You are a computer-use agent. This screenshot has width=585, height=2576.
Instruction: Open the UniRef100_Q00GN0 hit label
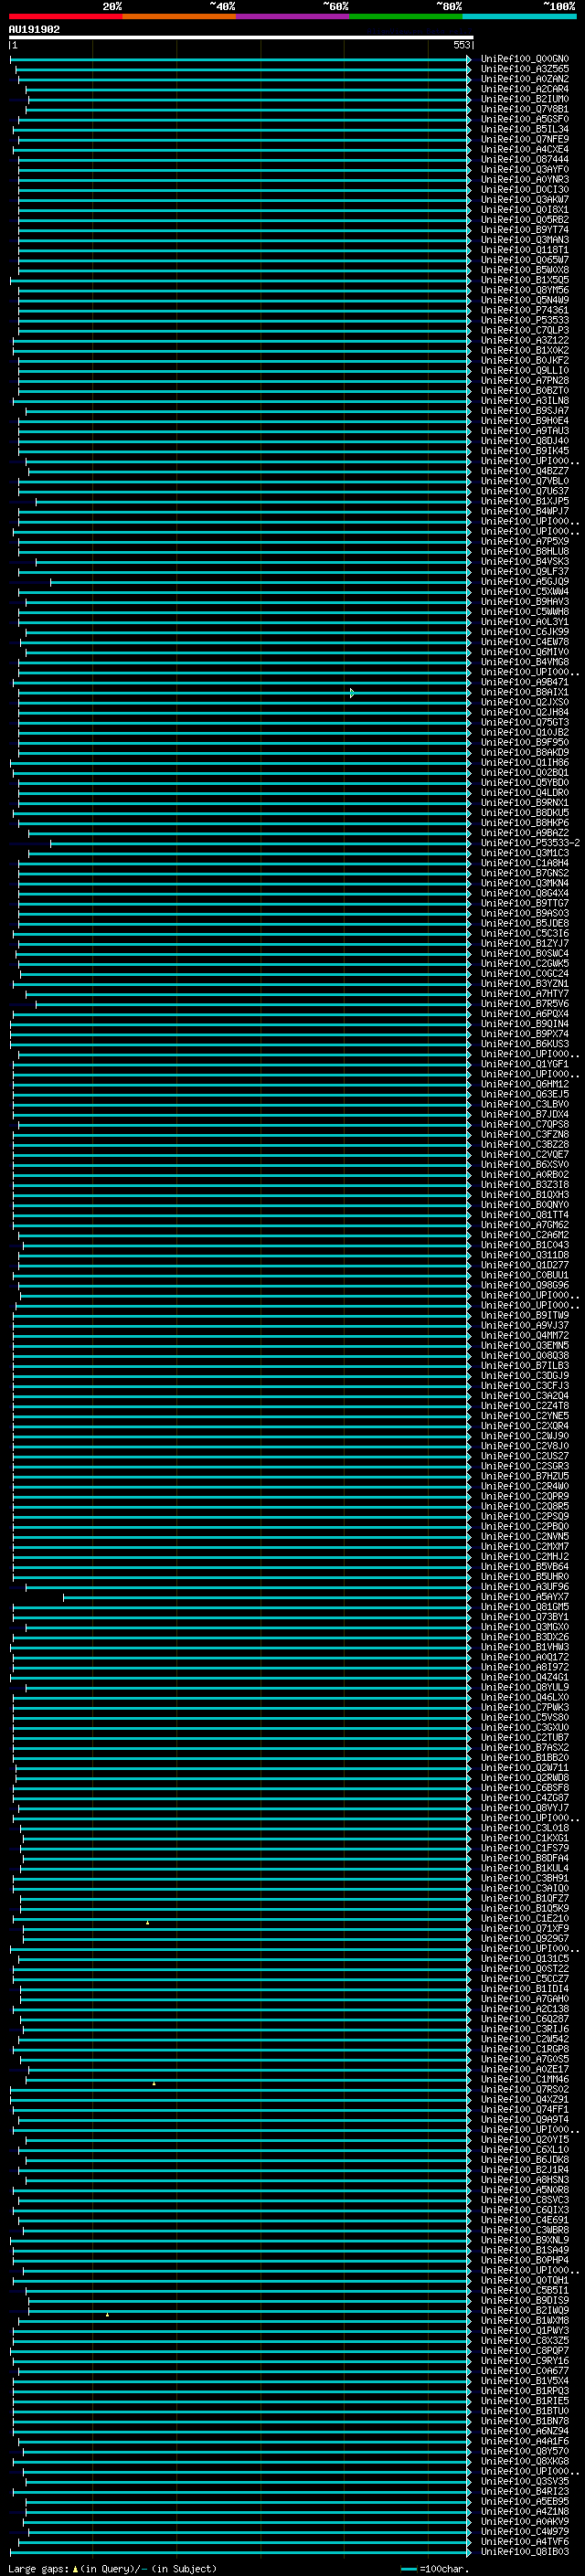pos(525,59)
